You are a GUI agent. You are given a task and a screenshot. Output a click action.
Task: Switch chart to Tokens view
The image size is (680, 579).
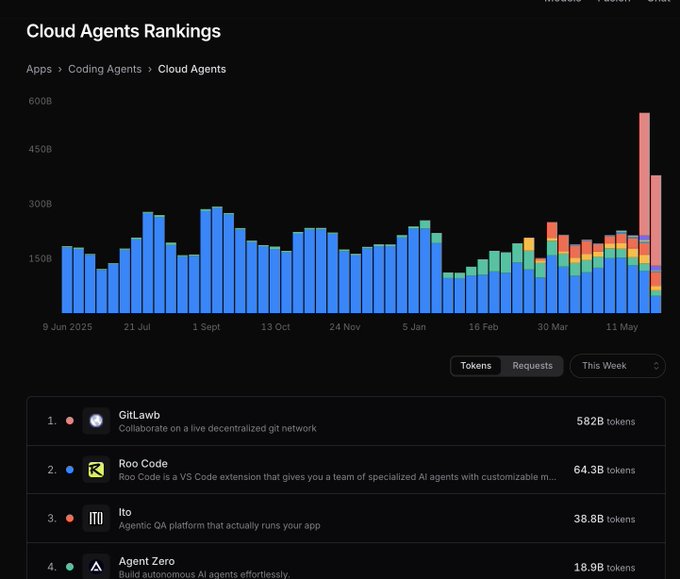(x=476, y=366)
